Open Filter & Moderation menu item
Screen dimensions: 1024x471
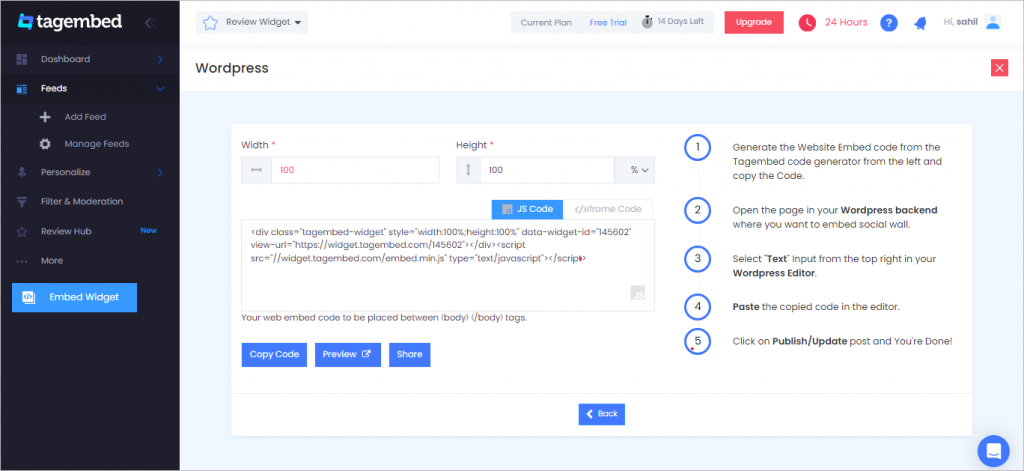[82, 202]
